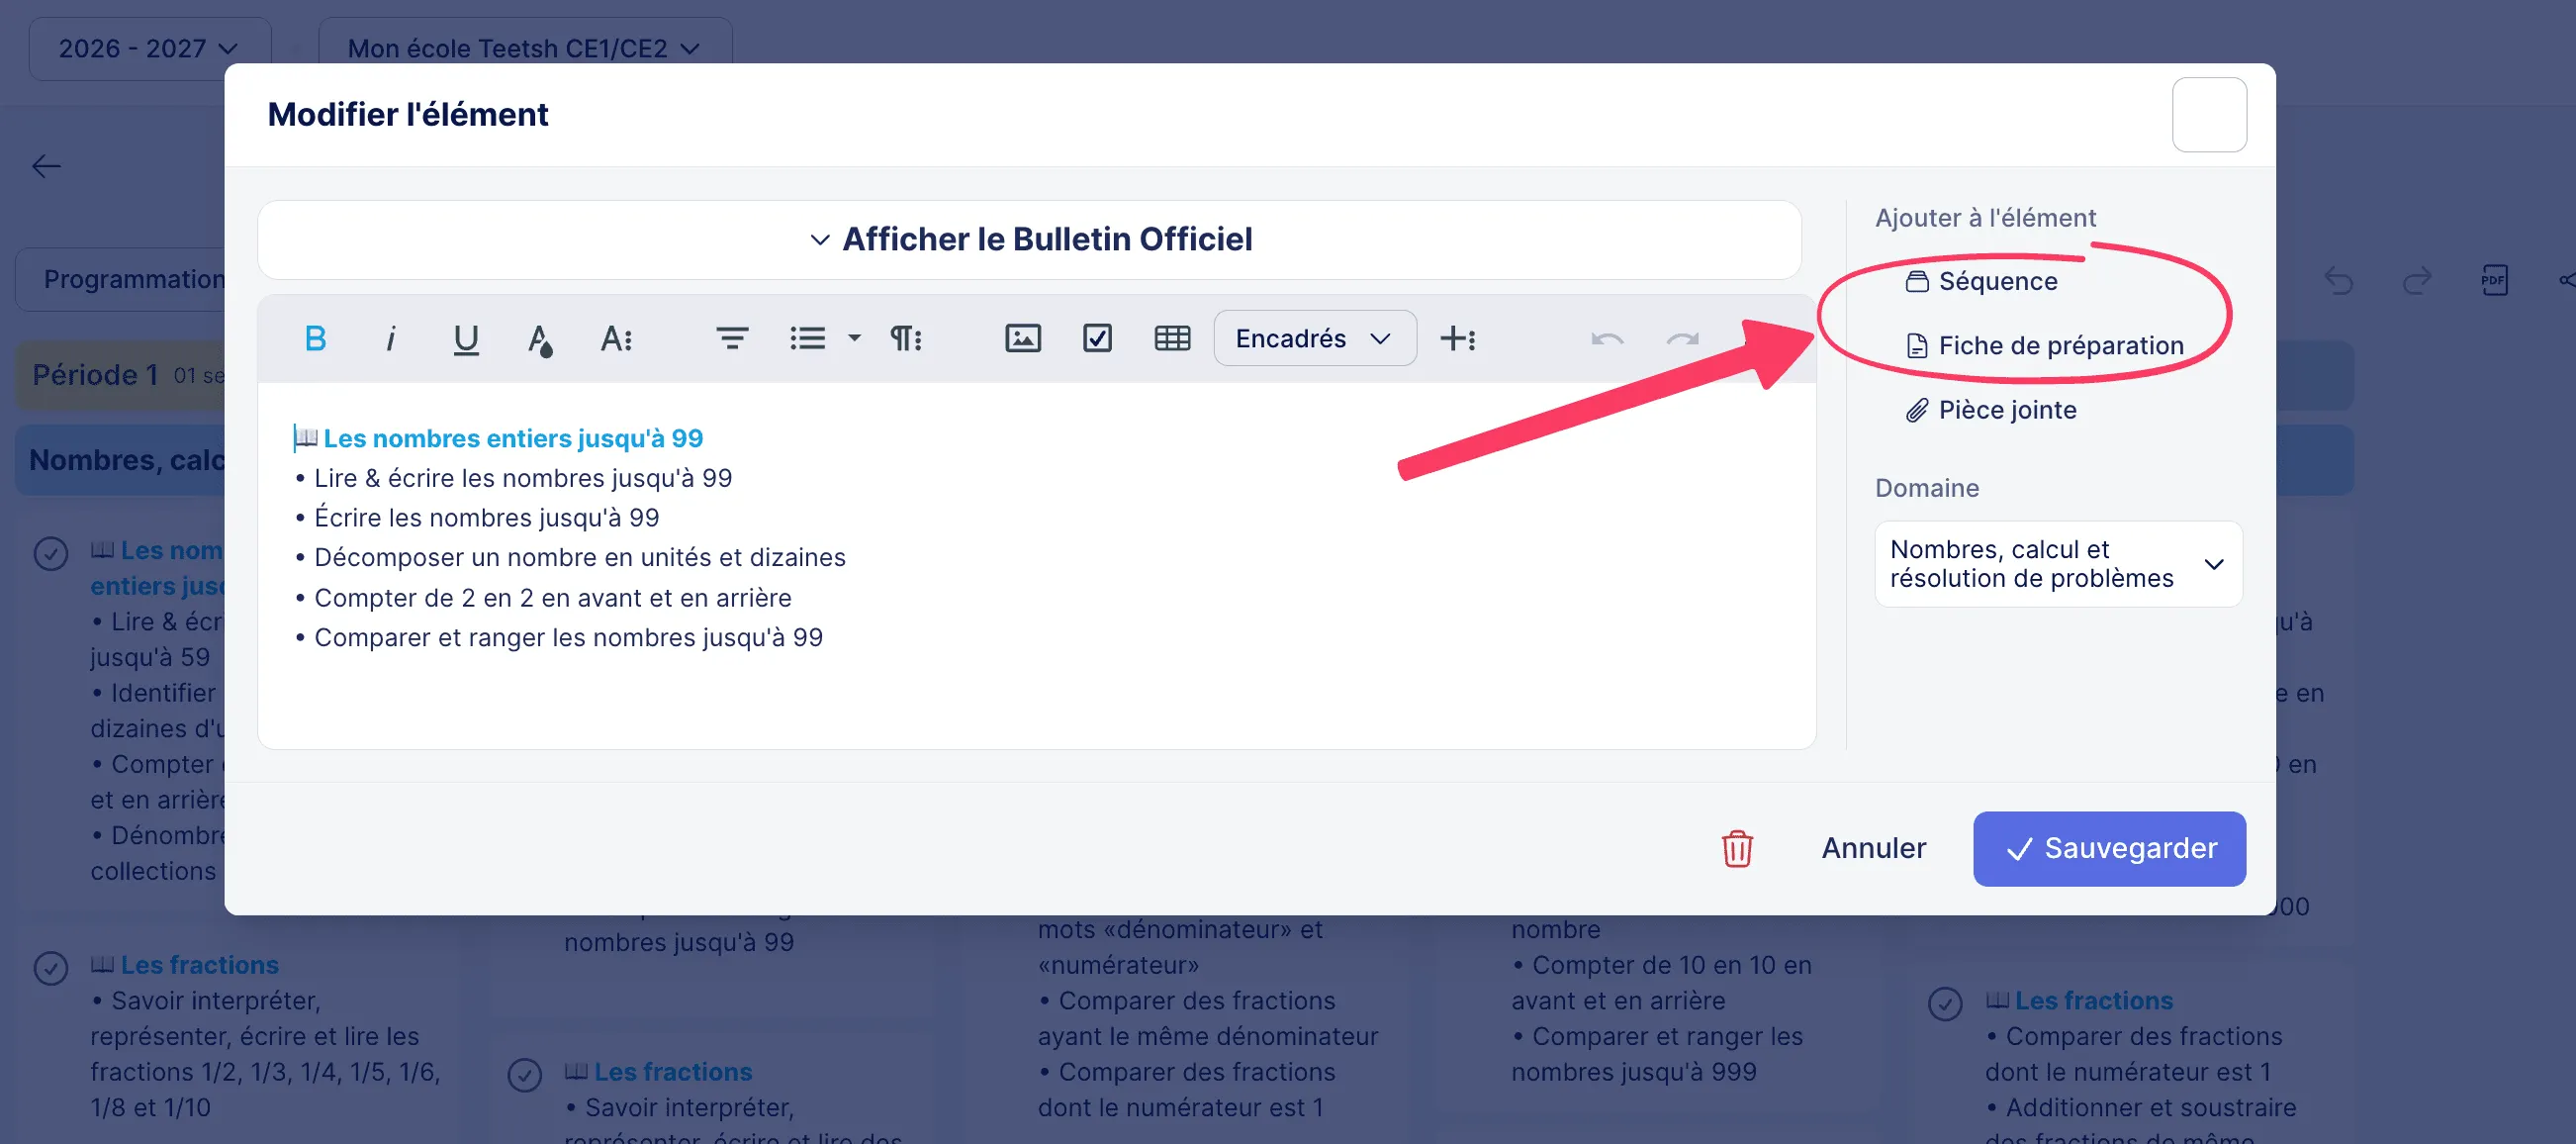Insert a bulleted list
The width and height of the screenshot is (2576, 1144).
click(808, 339)
